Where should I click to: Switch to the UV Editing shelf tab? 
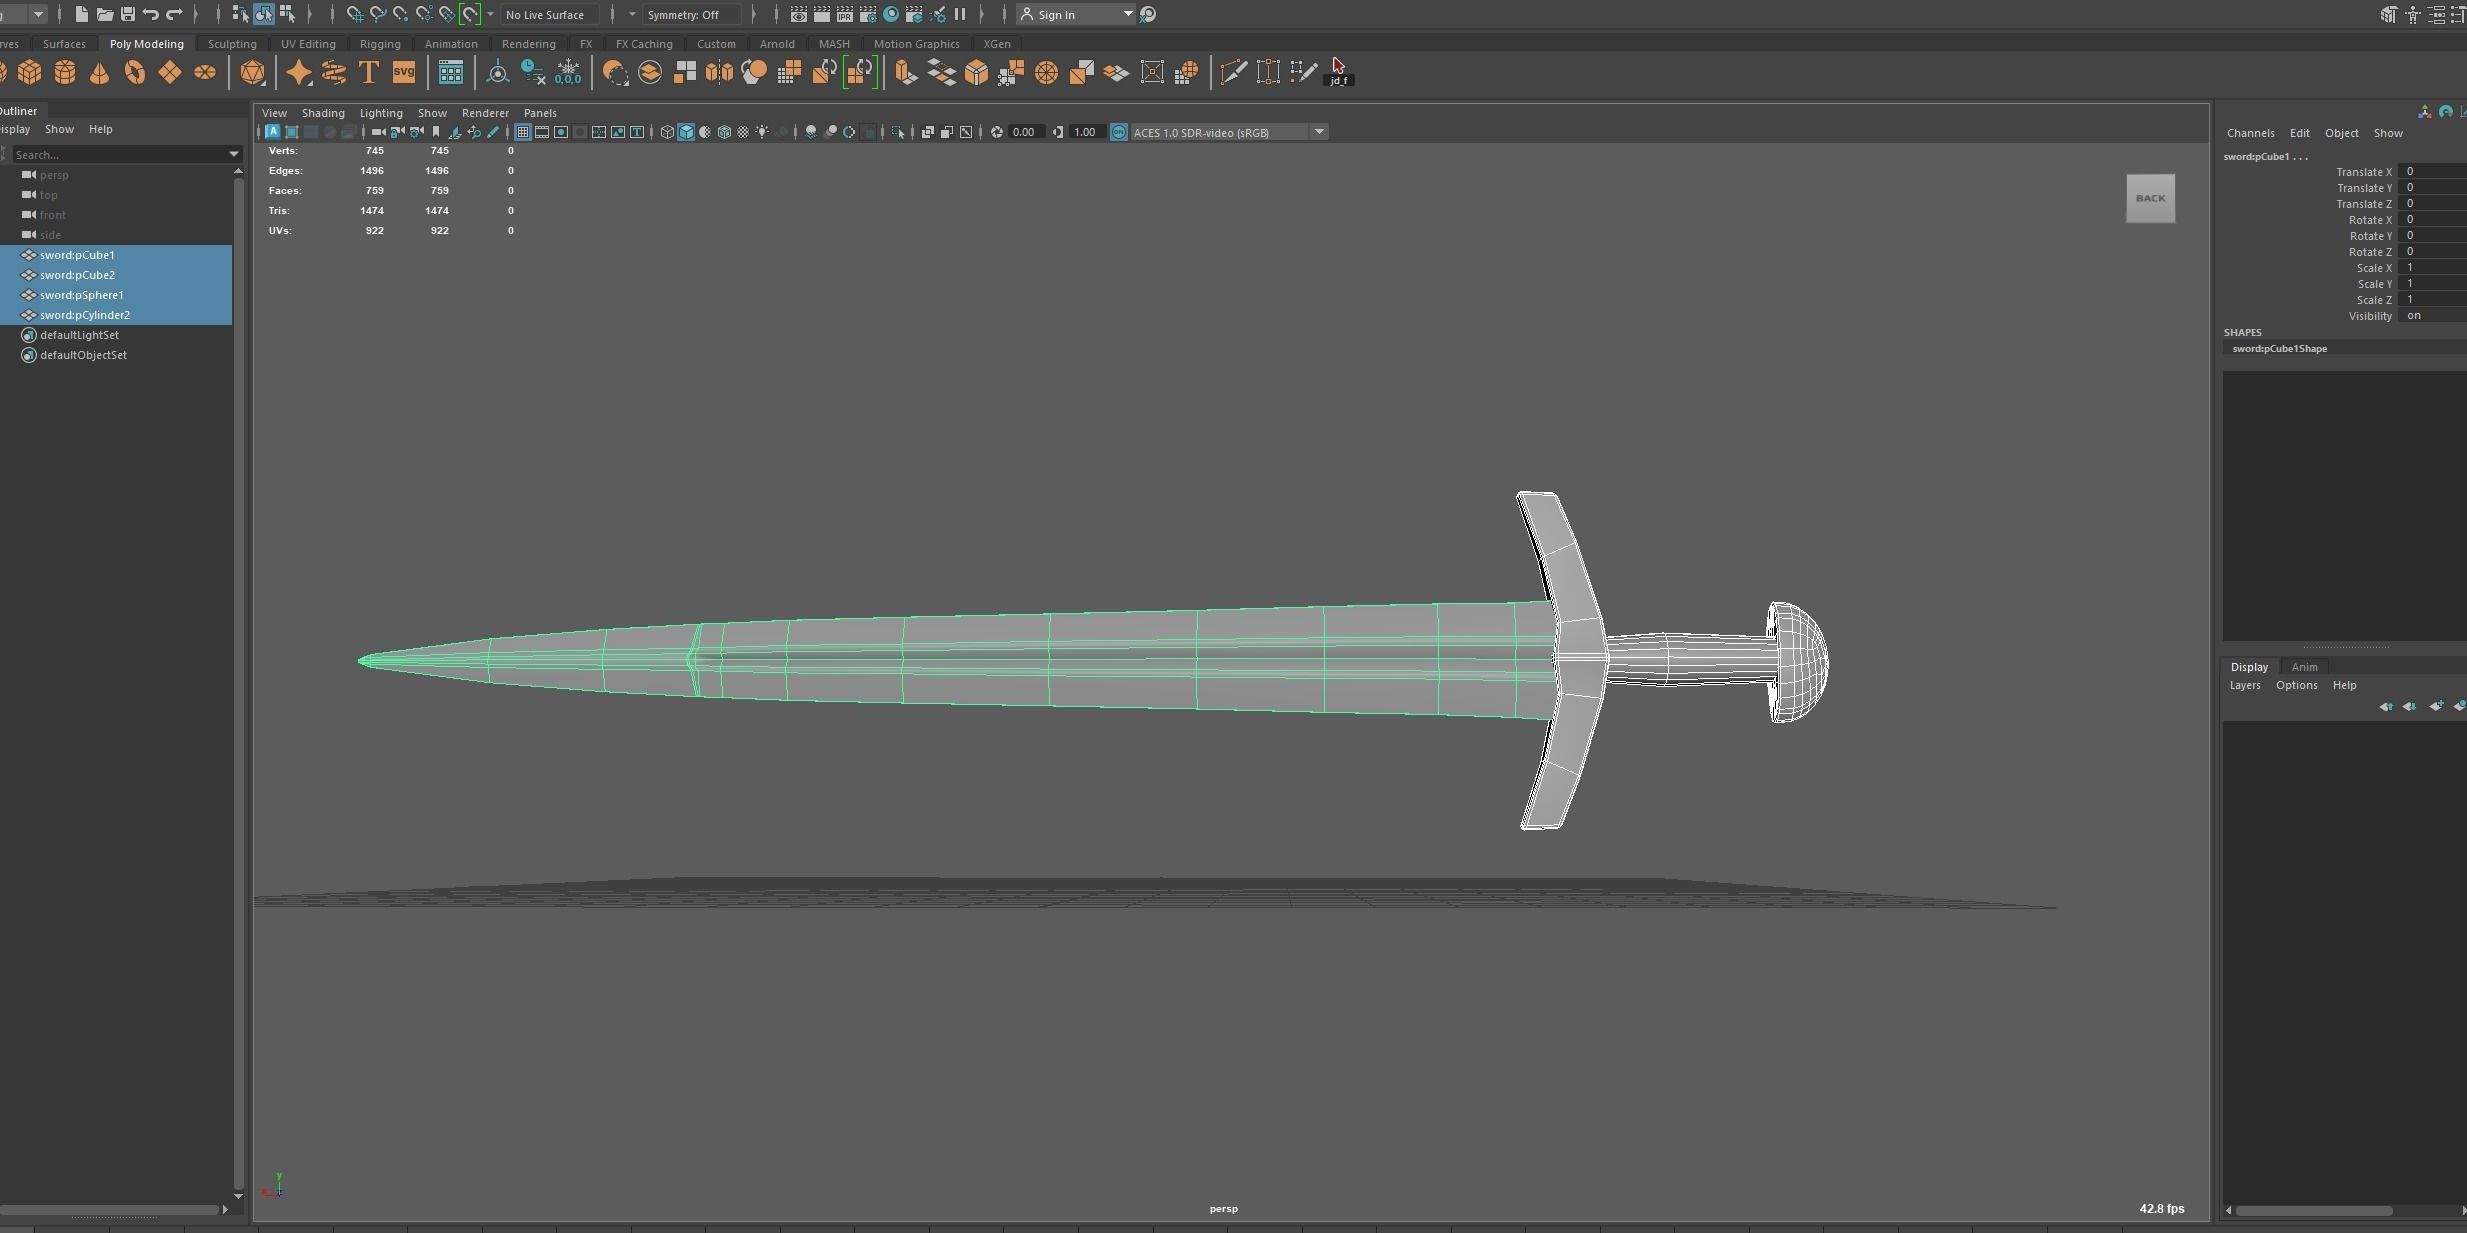click(x=308, y=44)
